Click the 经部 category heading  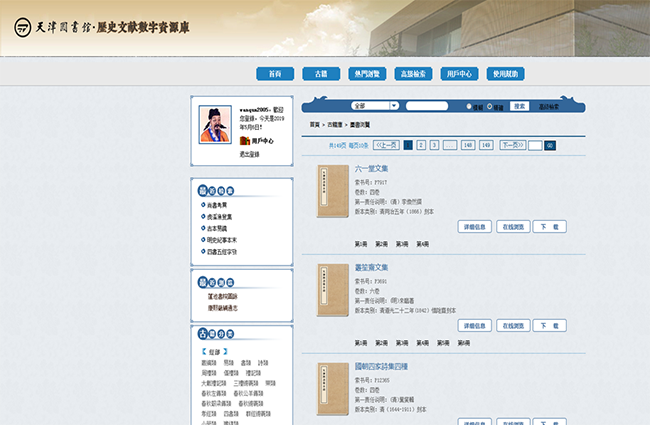(x=214, y=352)
